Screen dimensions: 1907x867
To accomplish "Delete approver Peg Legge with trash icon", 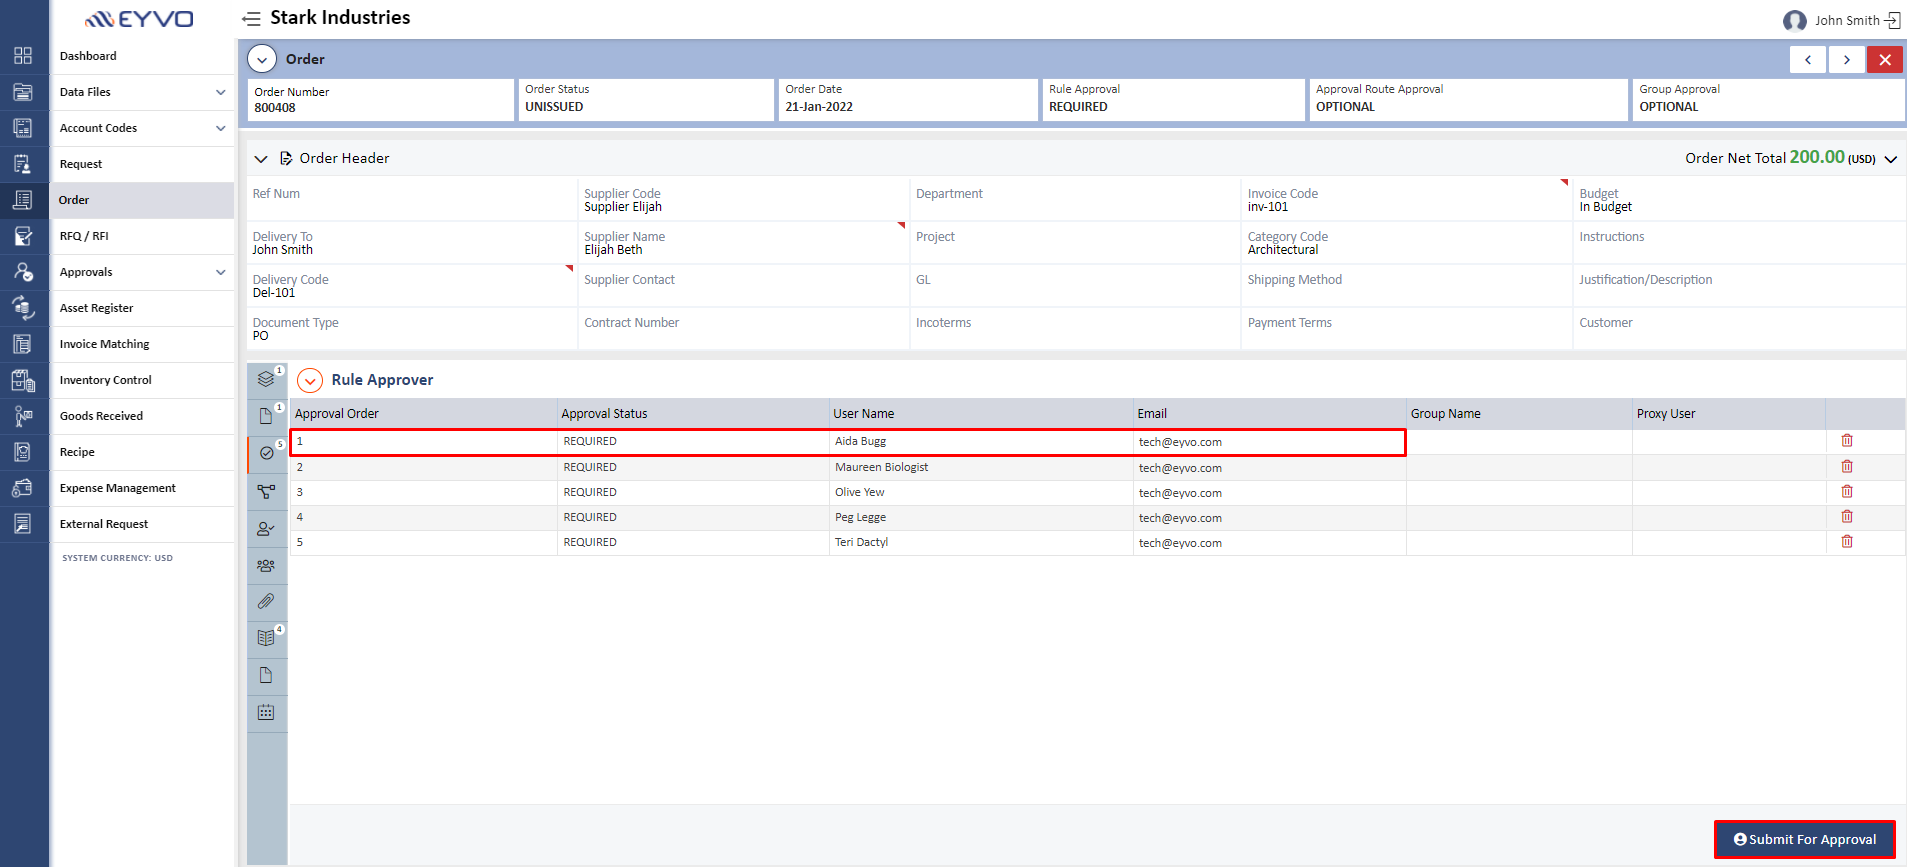I will point(1847,517).
